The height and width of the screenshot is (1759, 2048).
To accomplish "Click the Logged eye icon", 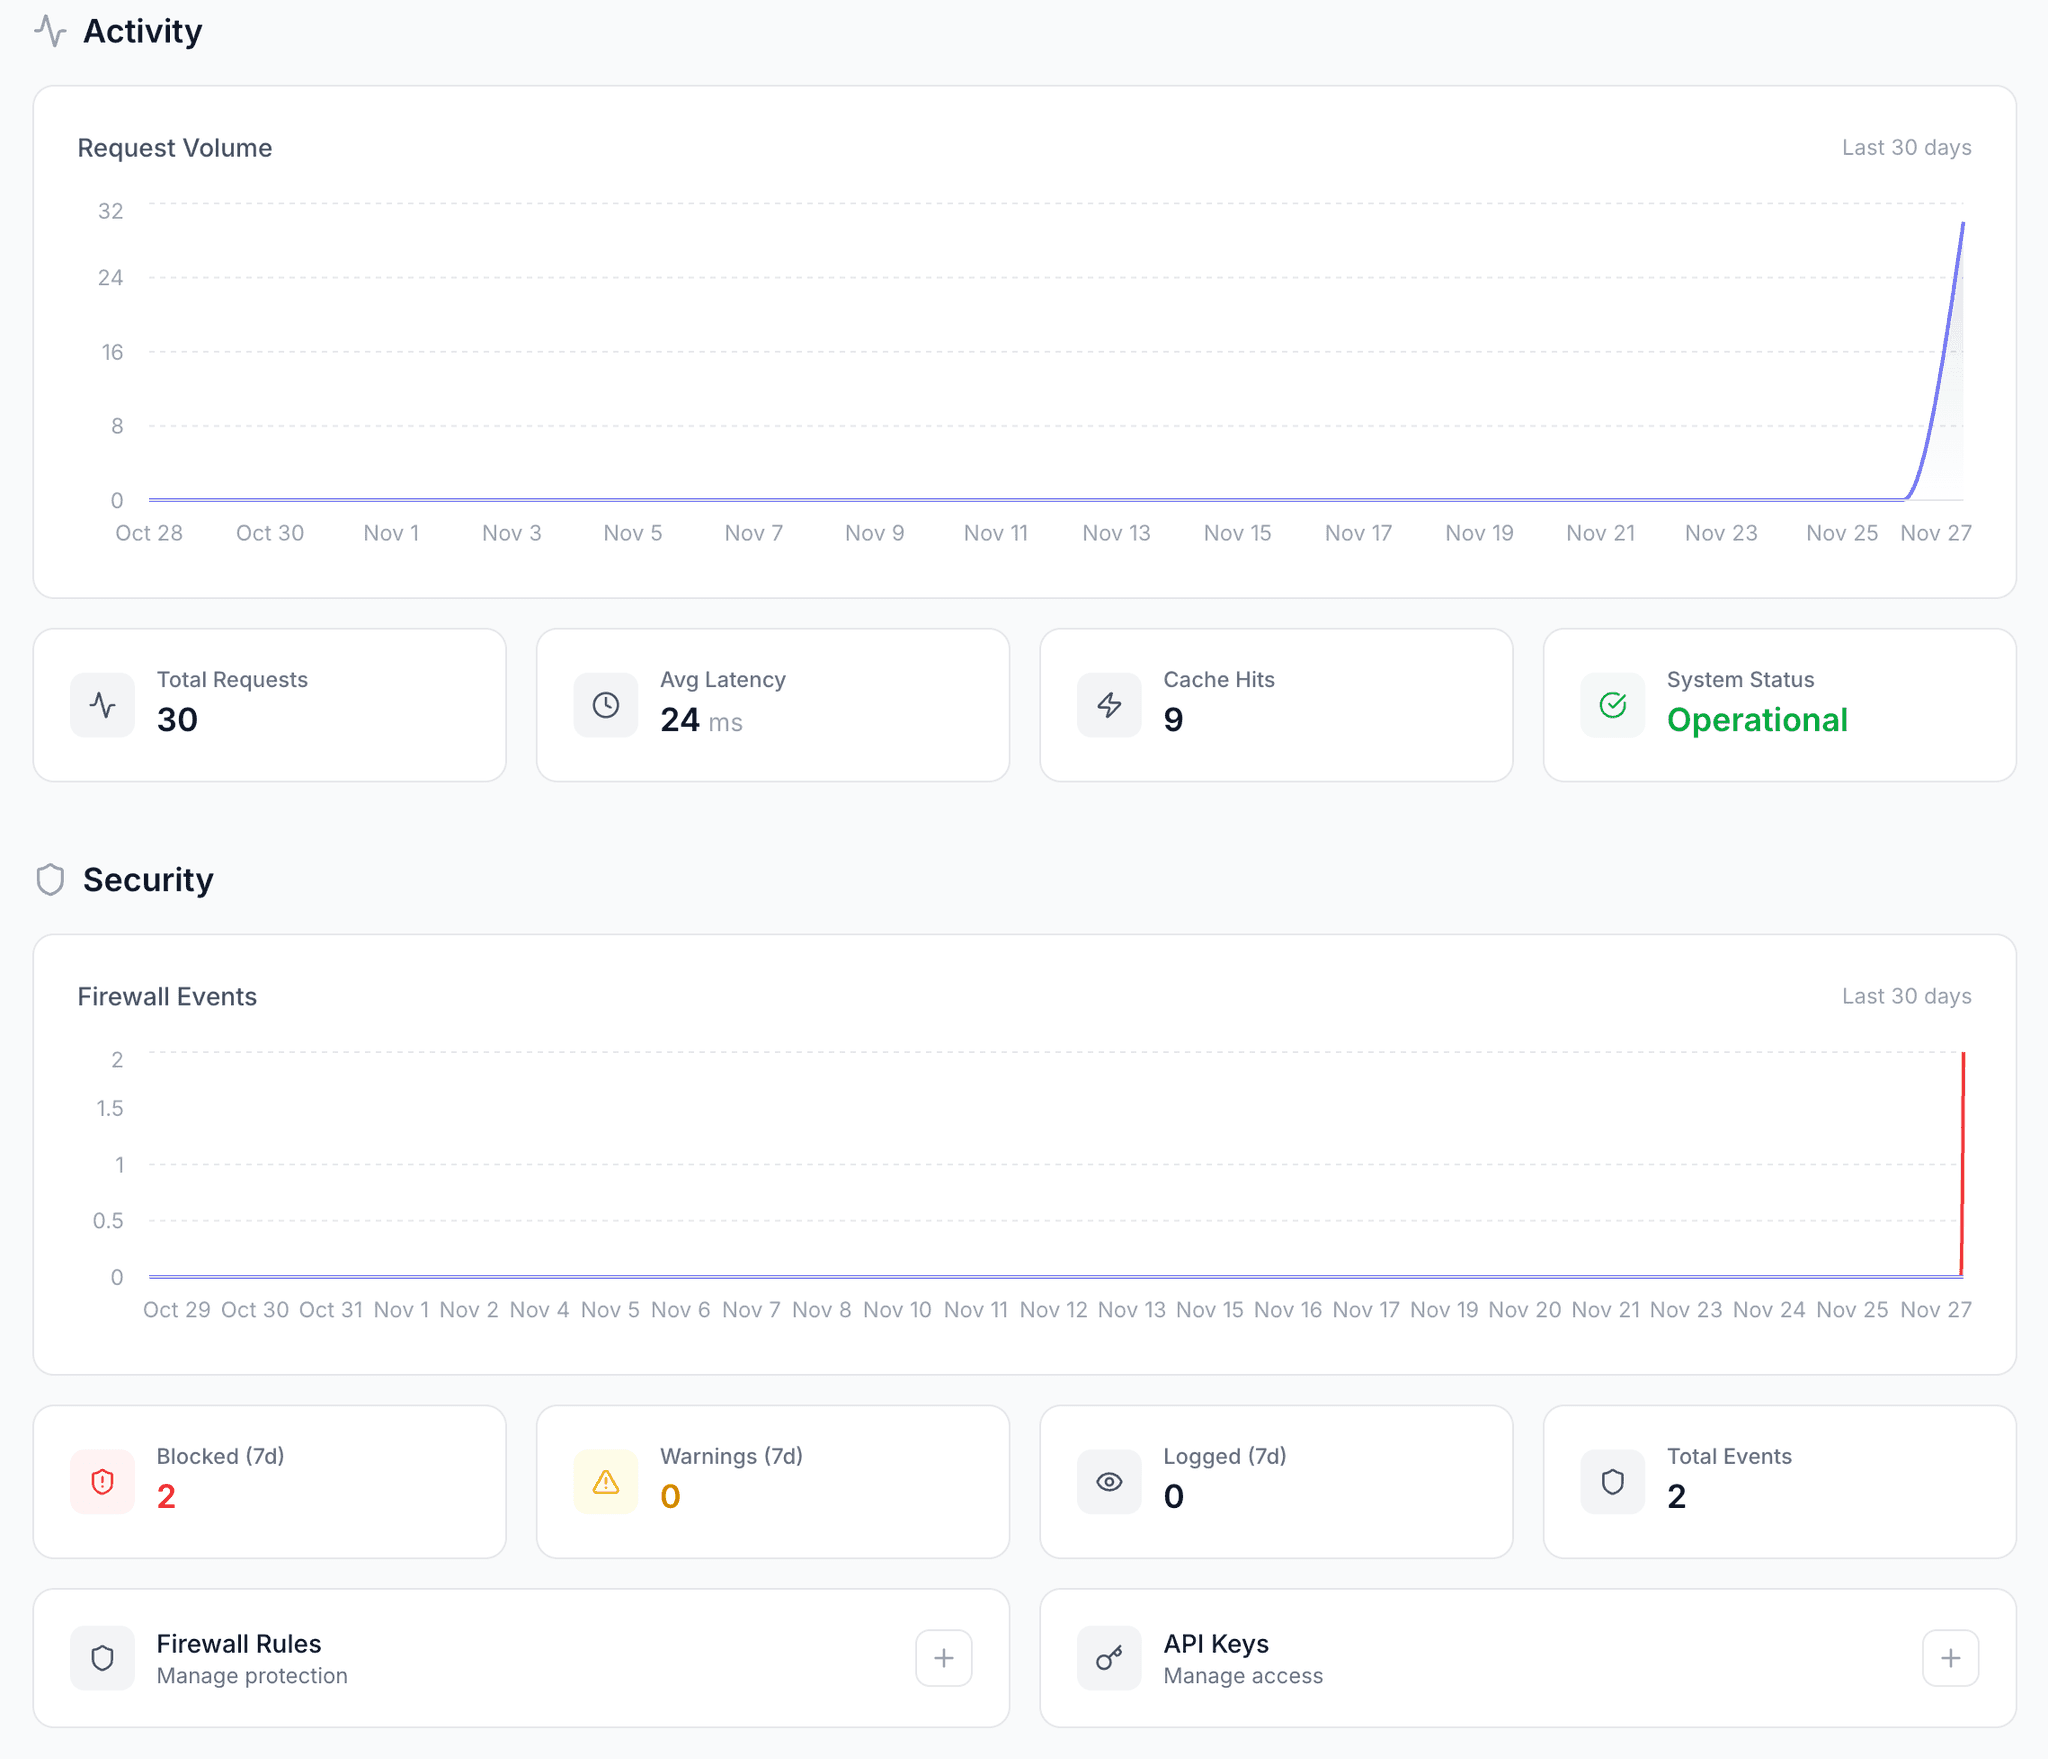I will coord(1109,1482).
